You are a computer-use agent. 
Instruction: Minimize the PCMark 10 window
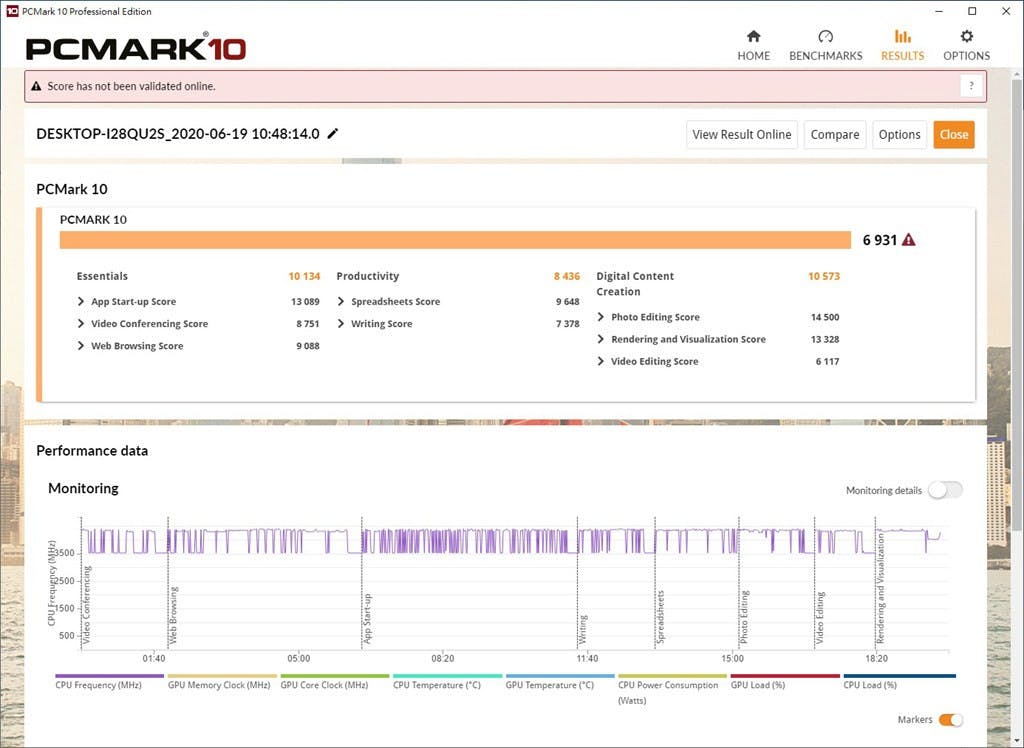939,11
